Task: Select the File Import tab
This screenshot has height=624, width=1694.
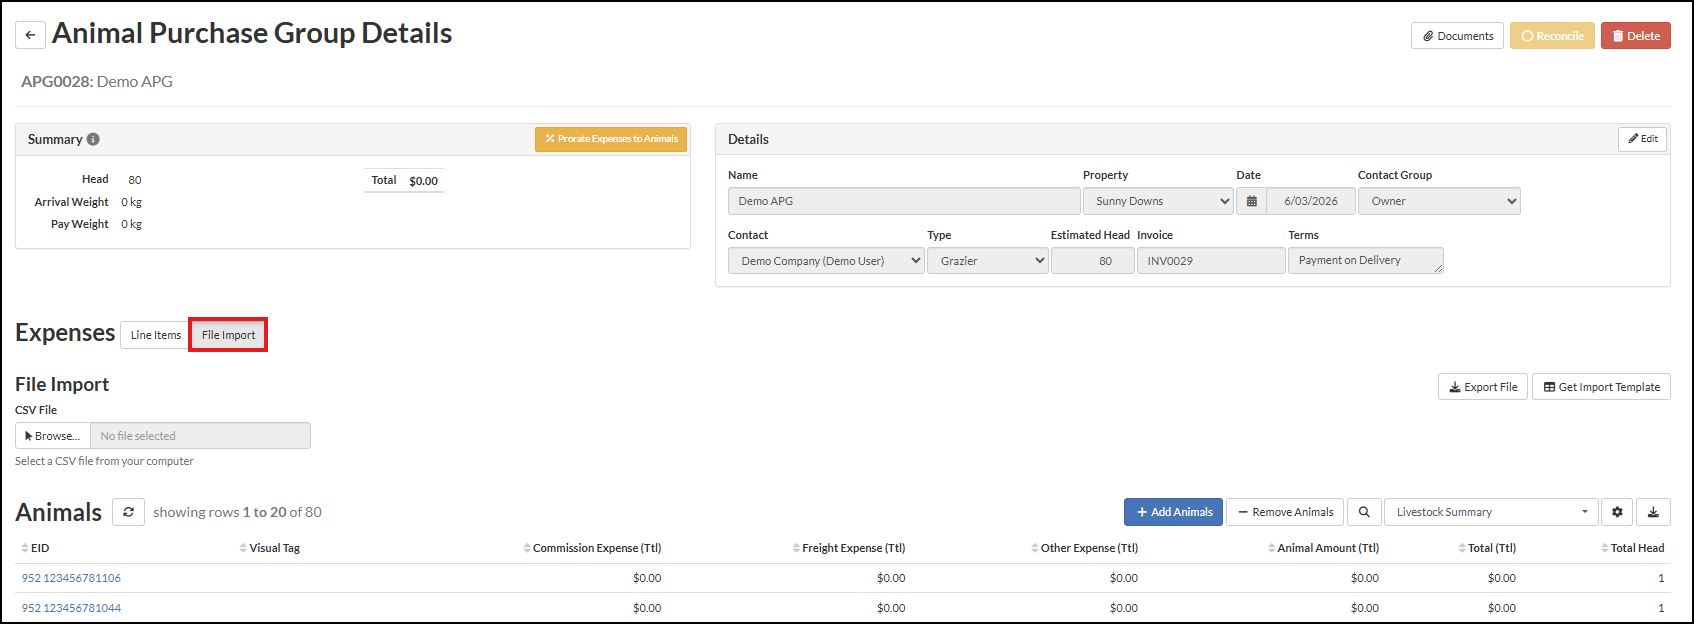Action: 228,335
